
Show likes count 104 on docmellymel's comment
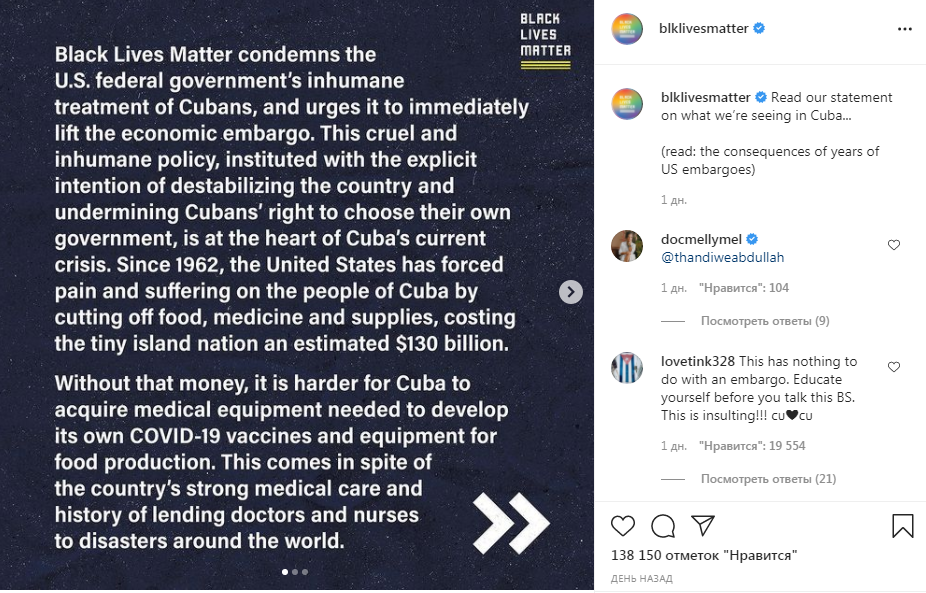click(x=744, y=288)
